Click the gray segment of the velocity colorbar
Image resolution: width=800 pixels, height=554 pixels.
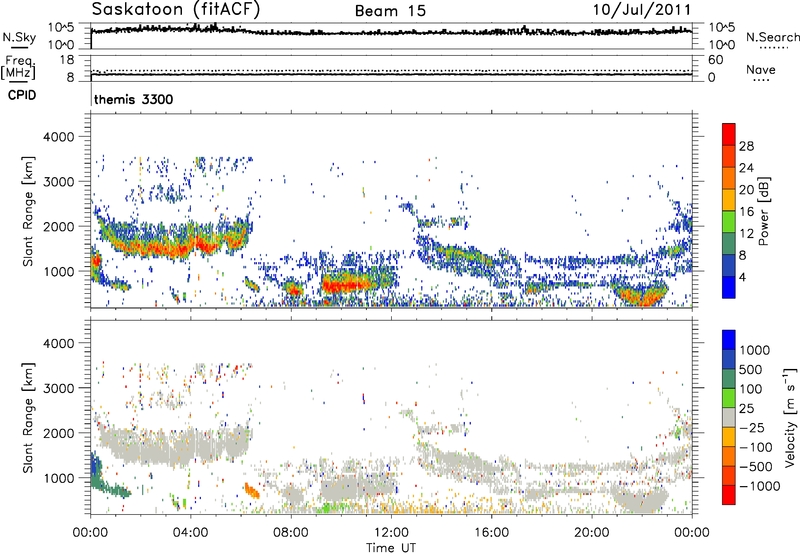(729, 417)
